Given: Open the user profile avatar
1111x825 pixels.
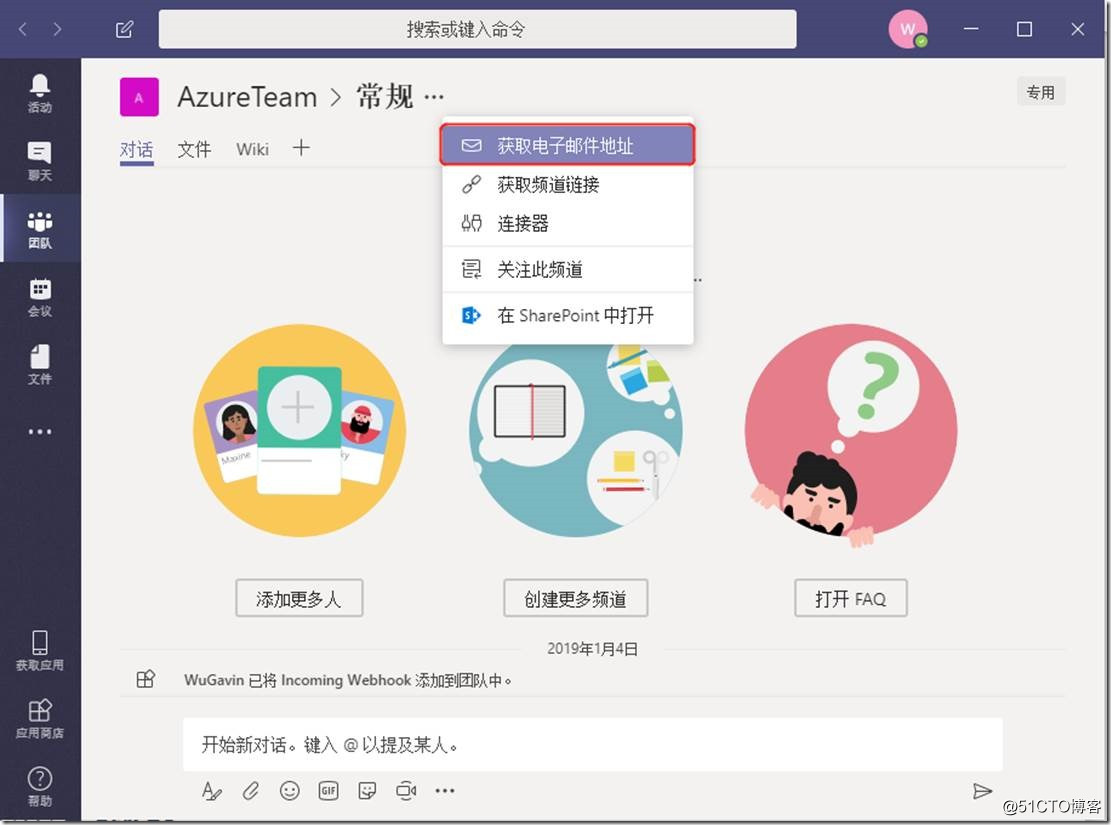Looking at the screenshot, I should 908,29.
